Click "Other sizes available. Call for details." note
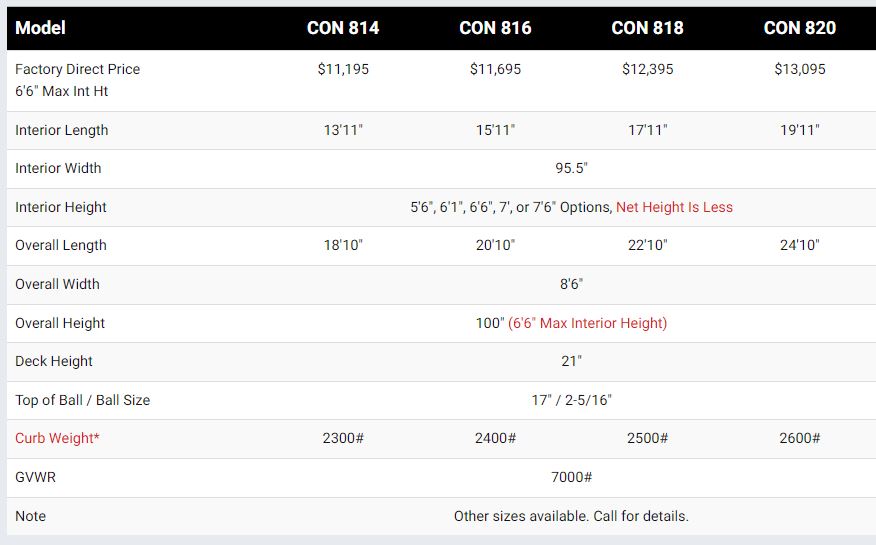The width and height of the screenshot is (876, 545). tap(571, 516)
